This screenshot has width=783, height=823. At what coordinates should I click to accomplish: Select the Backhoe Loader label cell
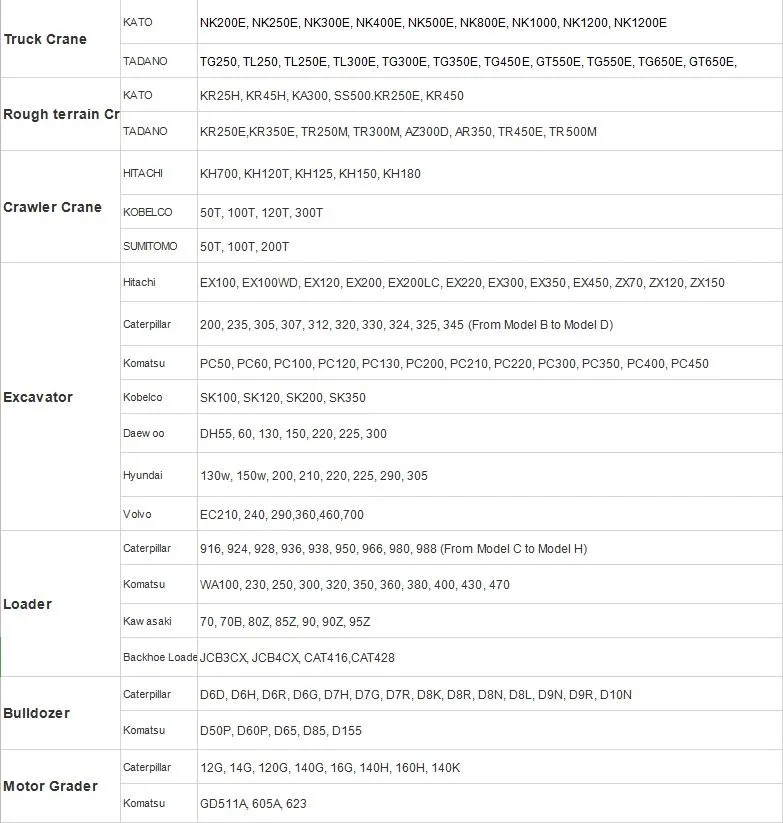(160, 657)
